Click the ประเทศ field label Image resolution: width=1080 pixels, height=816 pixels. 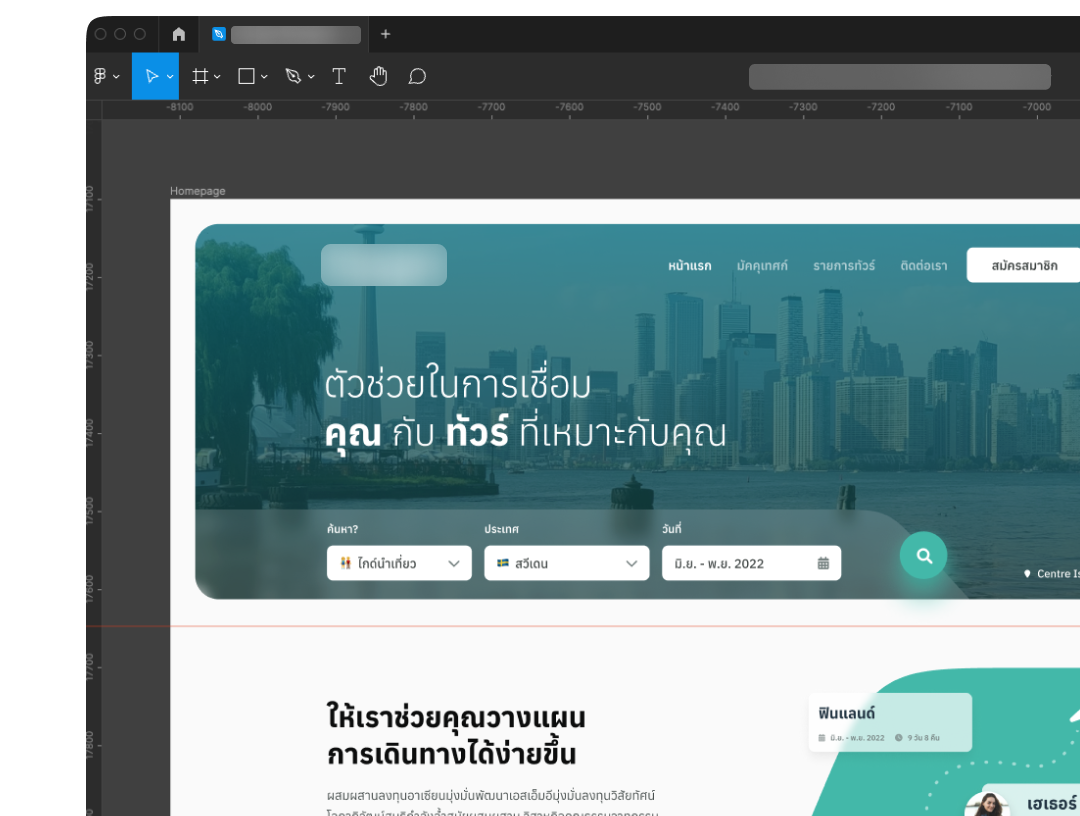[501, 529]
